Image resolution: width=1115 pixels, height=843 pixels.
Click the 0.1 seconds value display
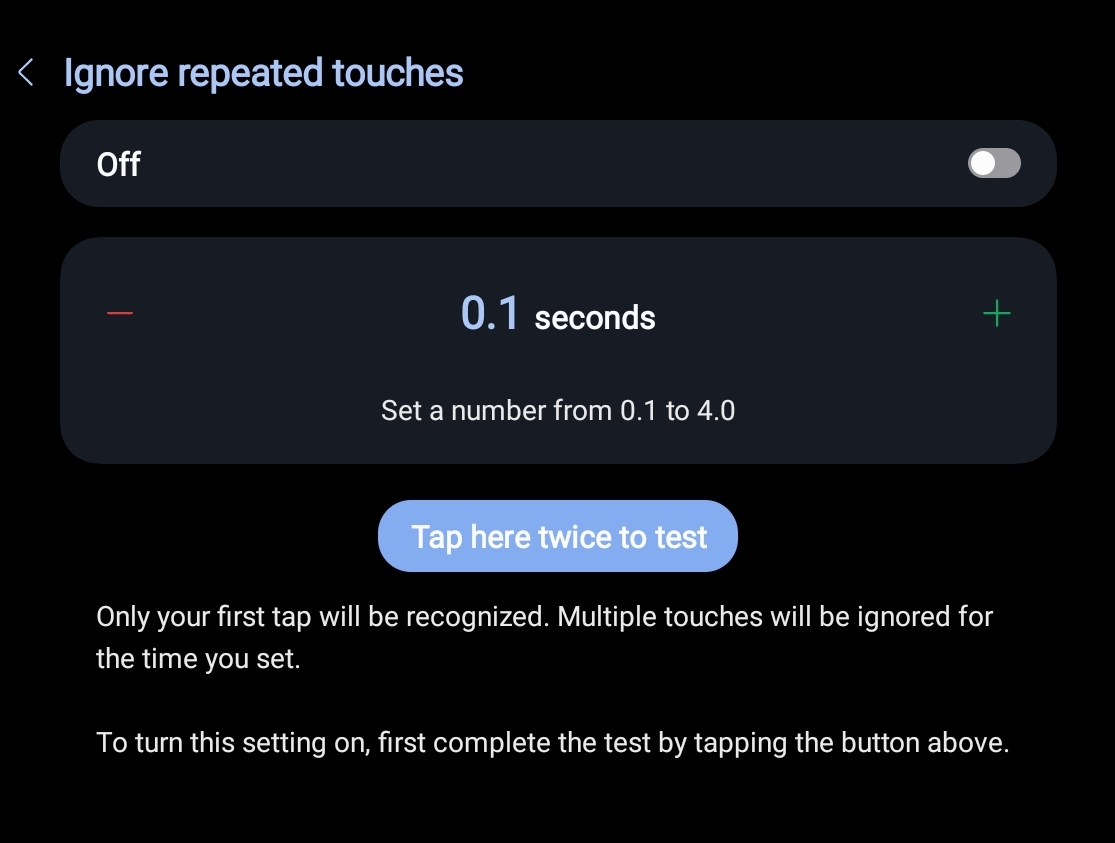pos(491,313)
